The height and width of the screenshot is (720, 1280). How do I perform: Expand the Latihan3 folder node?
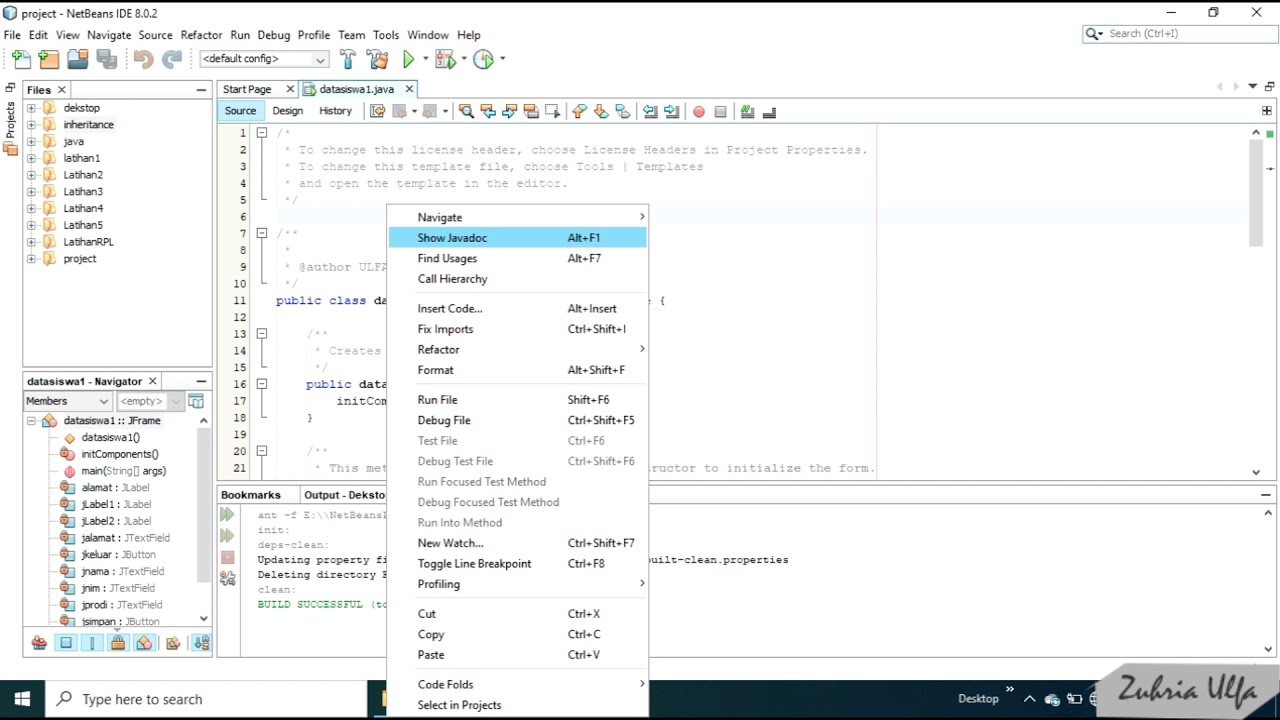tap(31, 192)
